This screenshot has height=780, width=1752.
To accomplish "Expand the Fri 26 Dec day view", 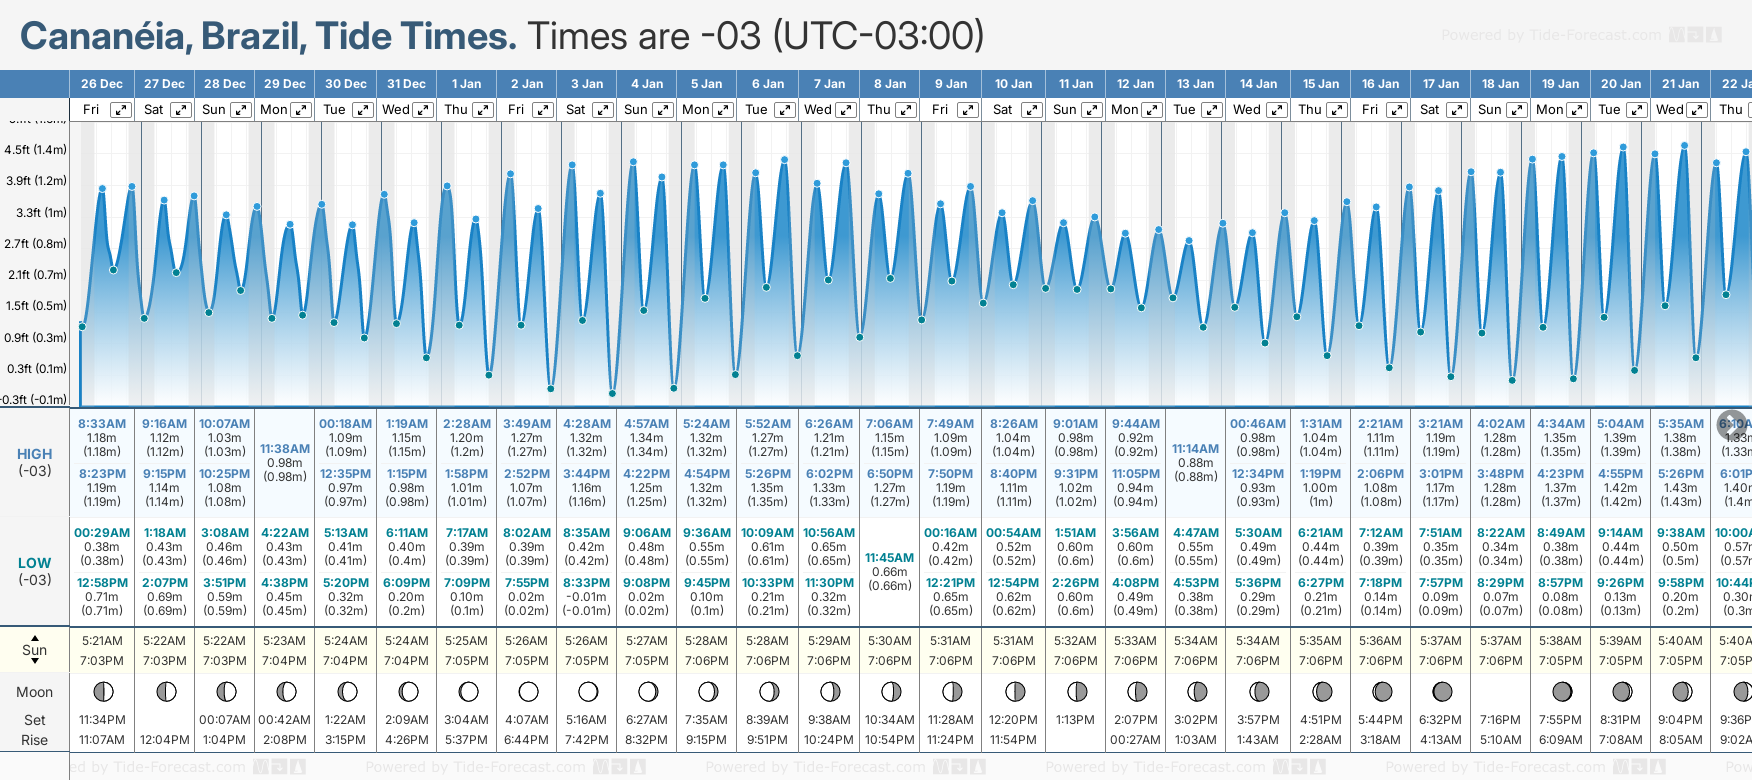I will point(120,110).
